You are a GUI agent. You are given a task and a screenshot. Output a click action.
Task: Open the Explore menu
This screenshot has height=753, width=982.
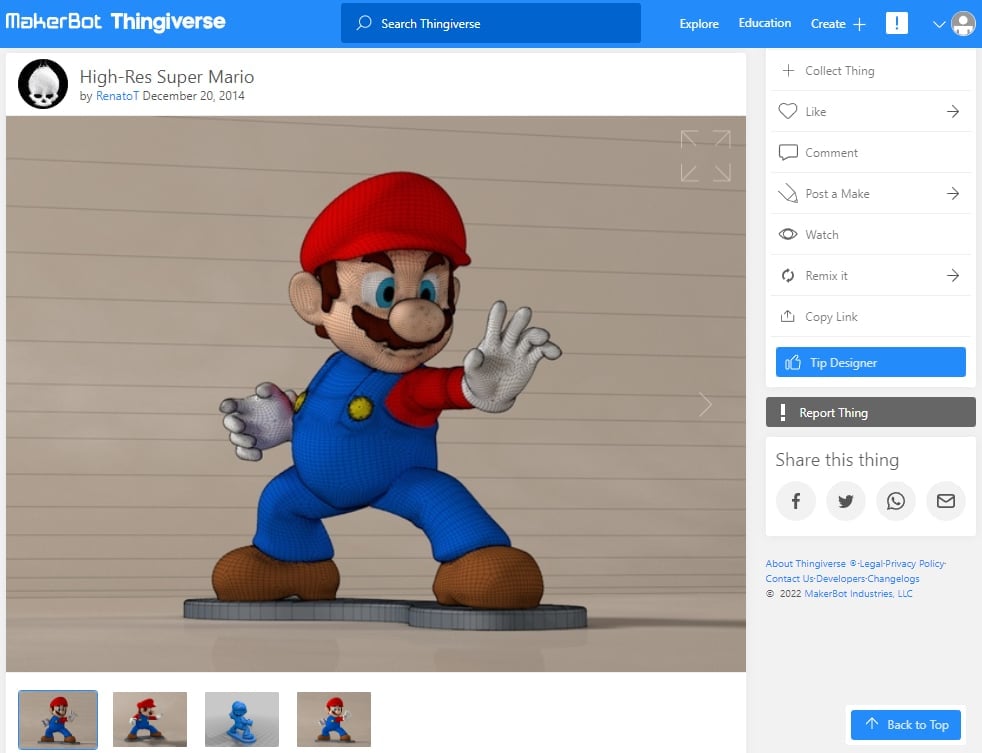[699, 24]
